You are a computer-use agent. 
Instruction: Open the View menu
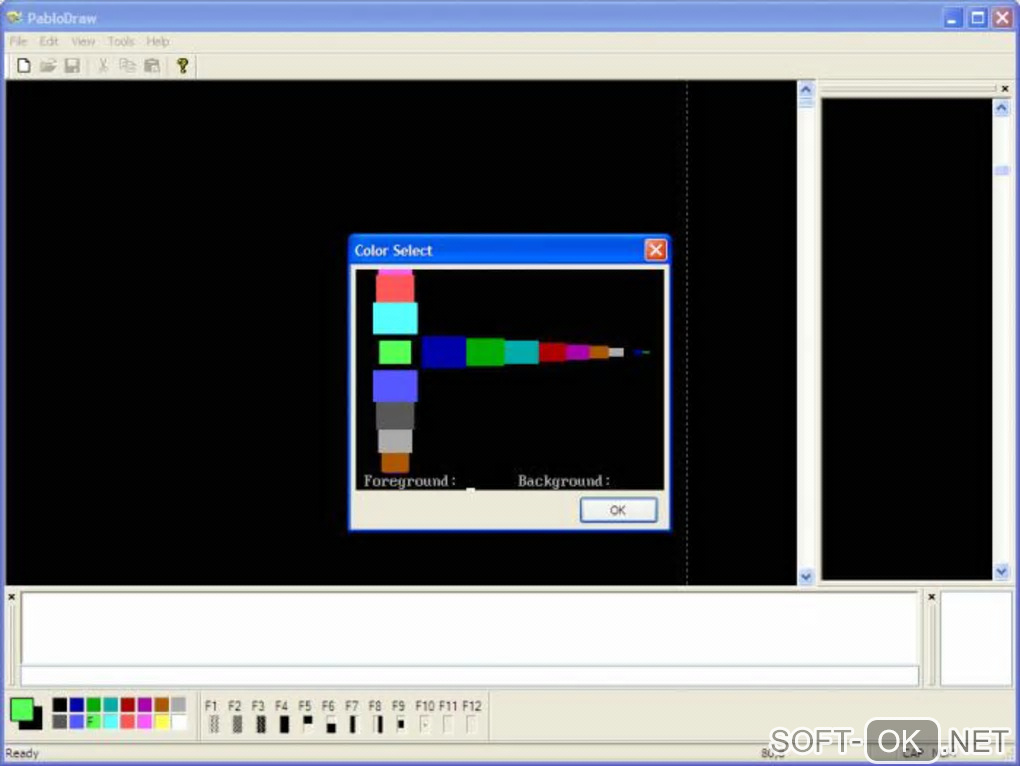point(83,41)
